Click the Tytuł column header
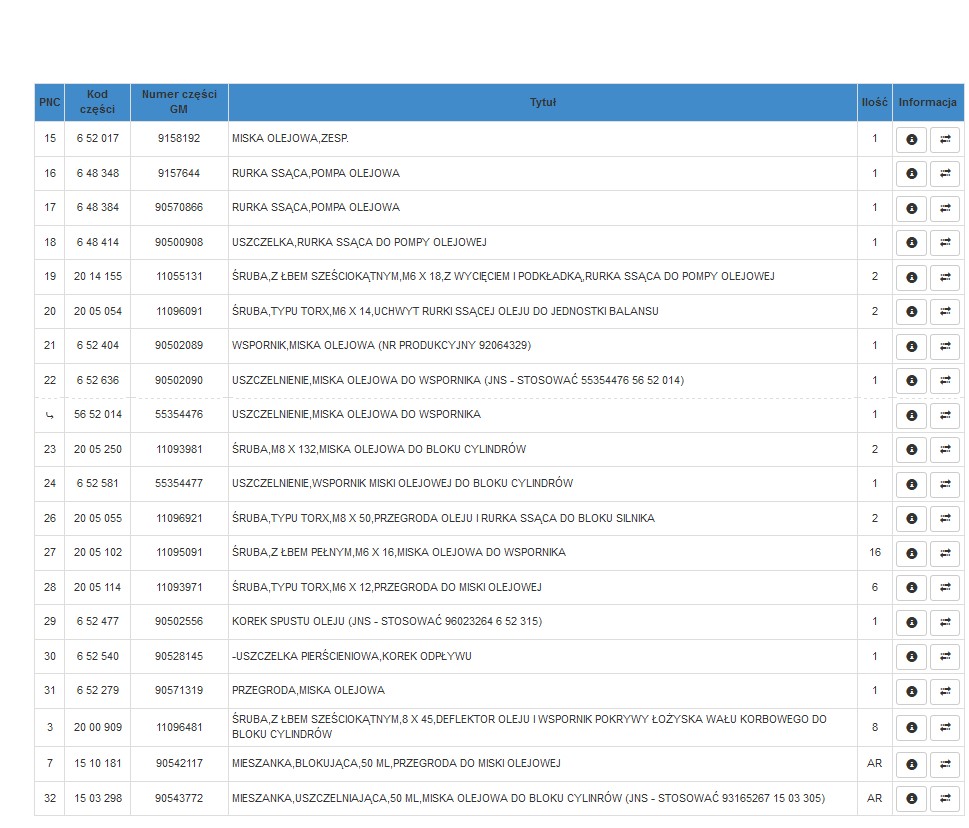 542,102
